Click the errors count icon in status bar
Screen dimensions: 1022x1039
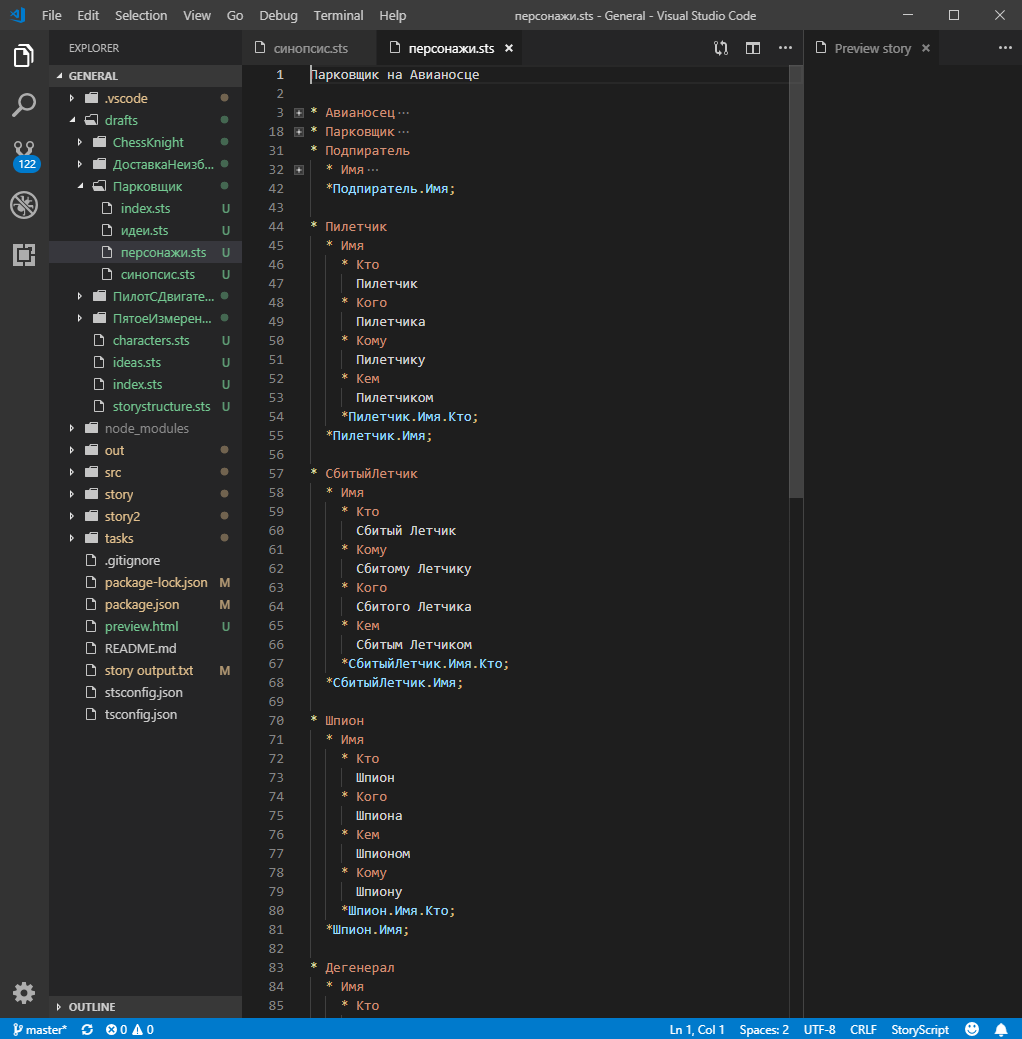point(117,1029)
